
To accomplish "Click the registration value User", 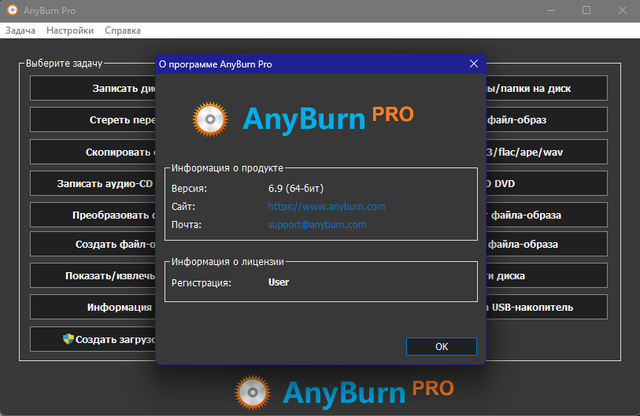I will (278, 282).
